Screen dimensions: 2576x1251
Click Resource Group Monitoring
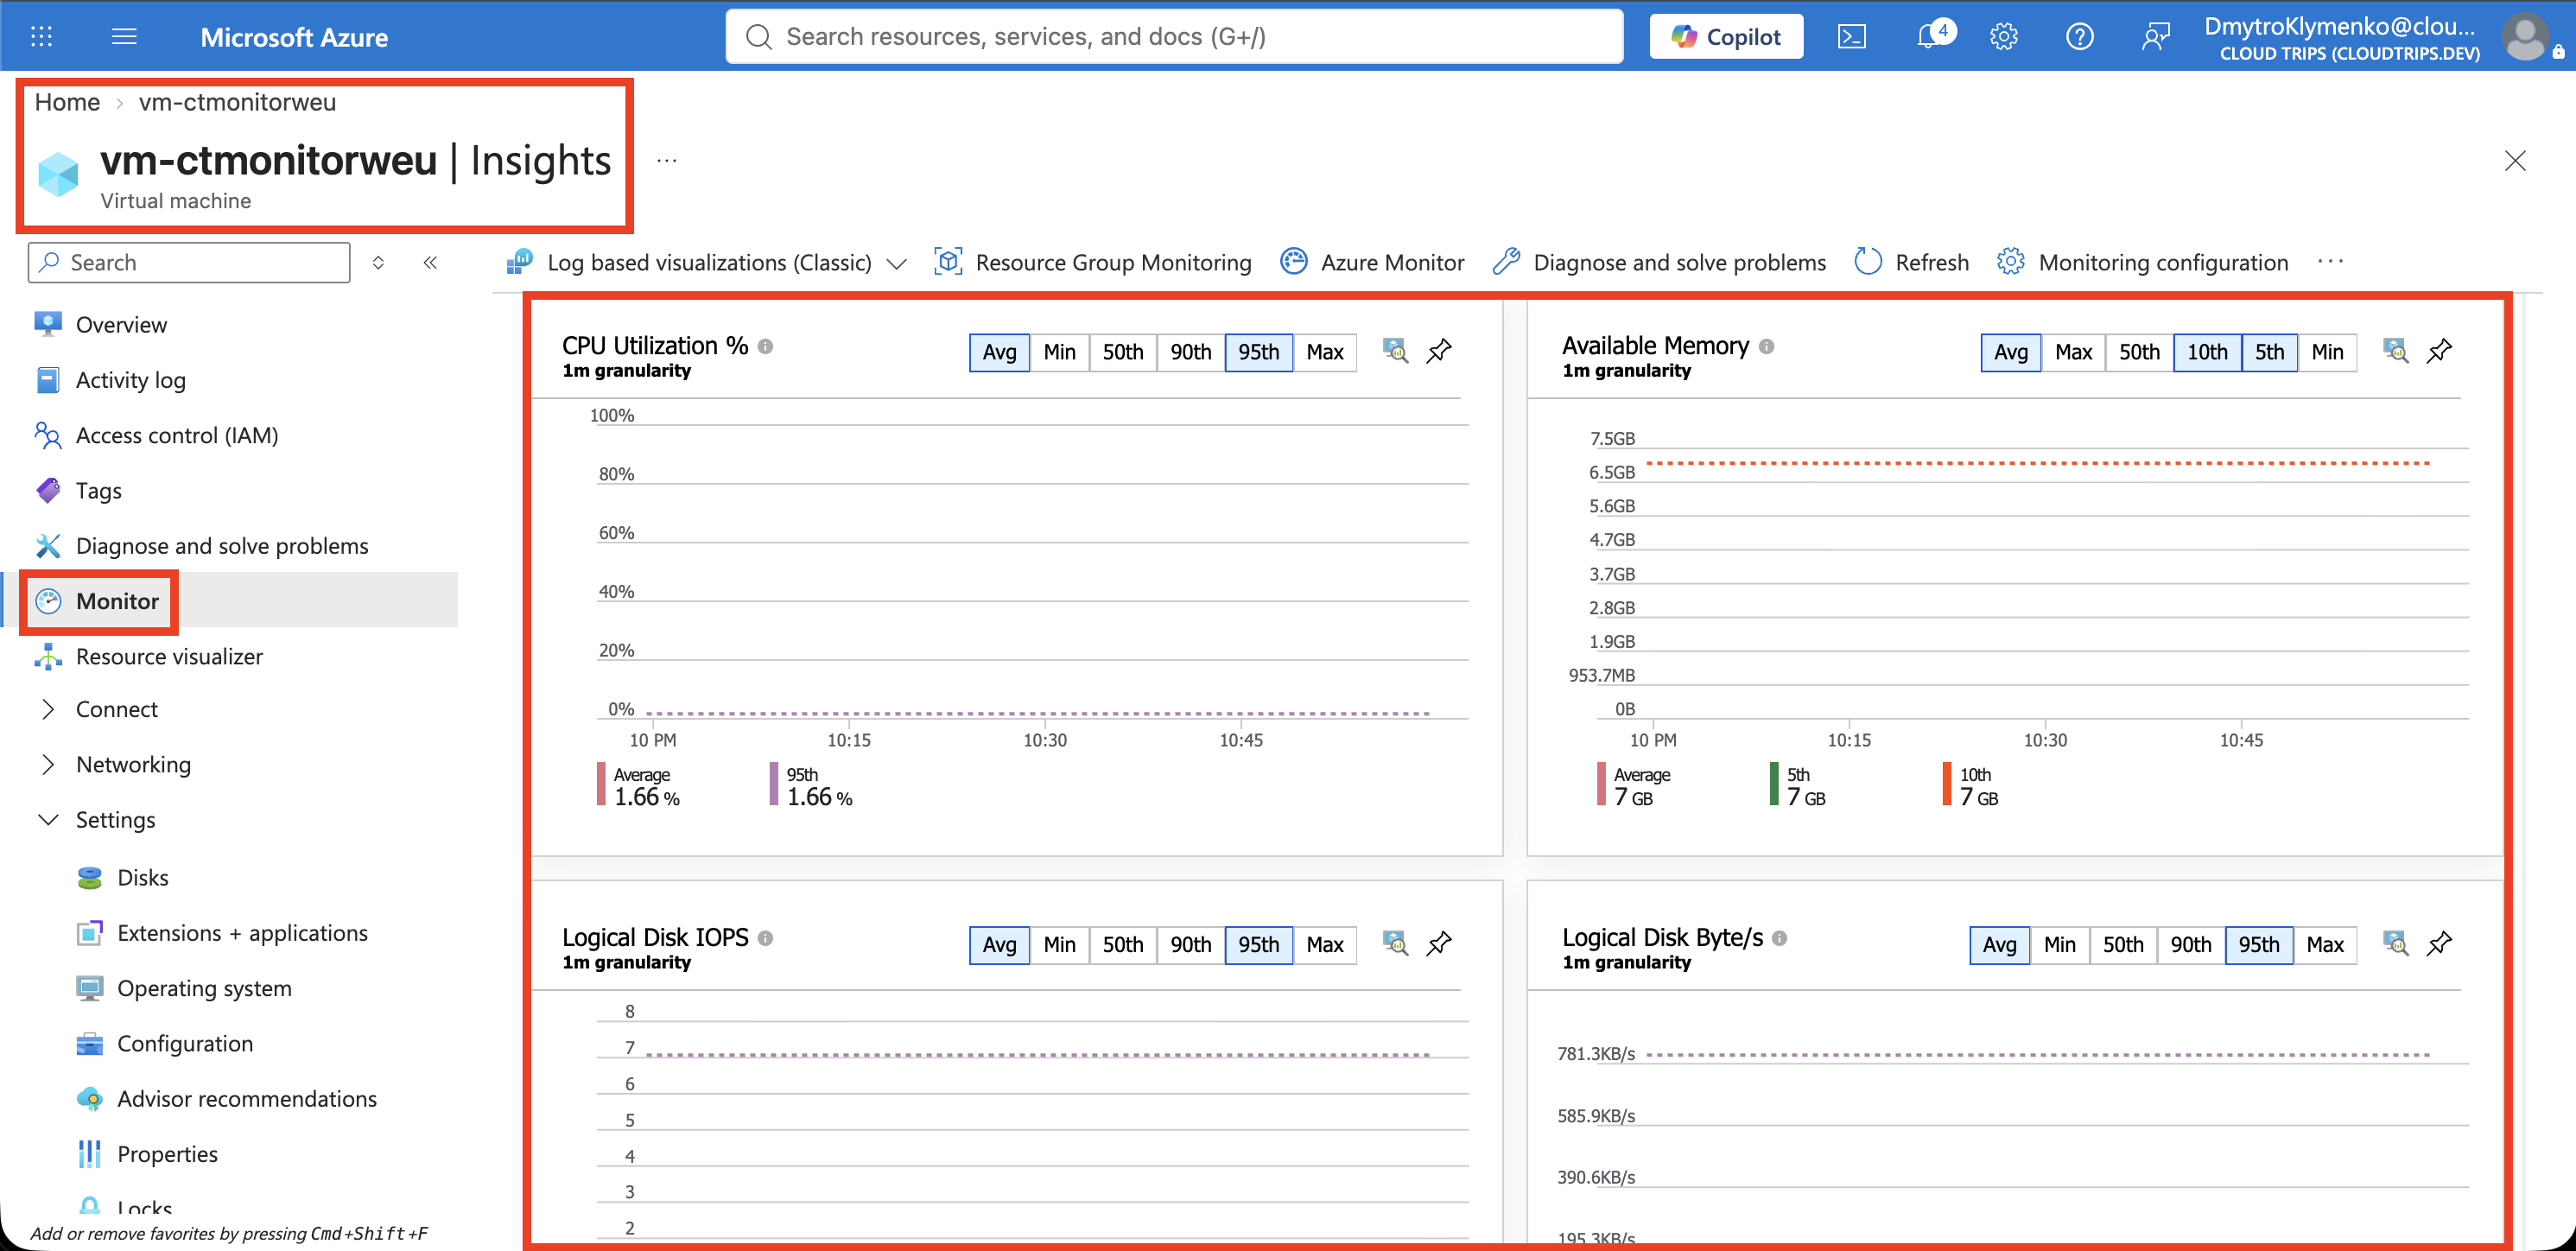point(1092,263)
